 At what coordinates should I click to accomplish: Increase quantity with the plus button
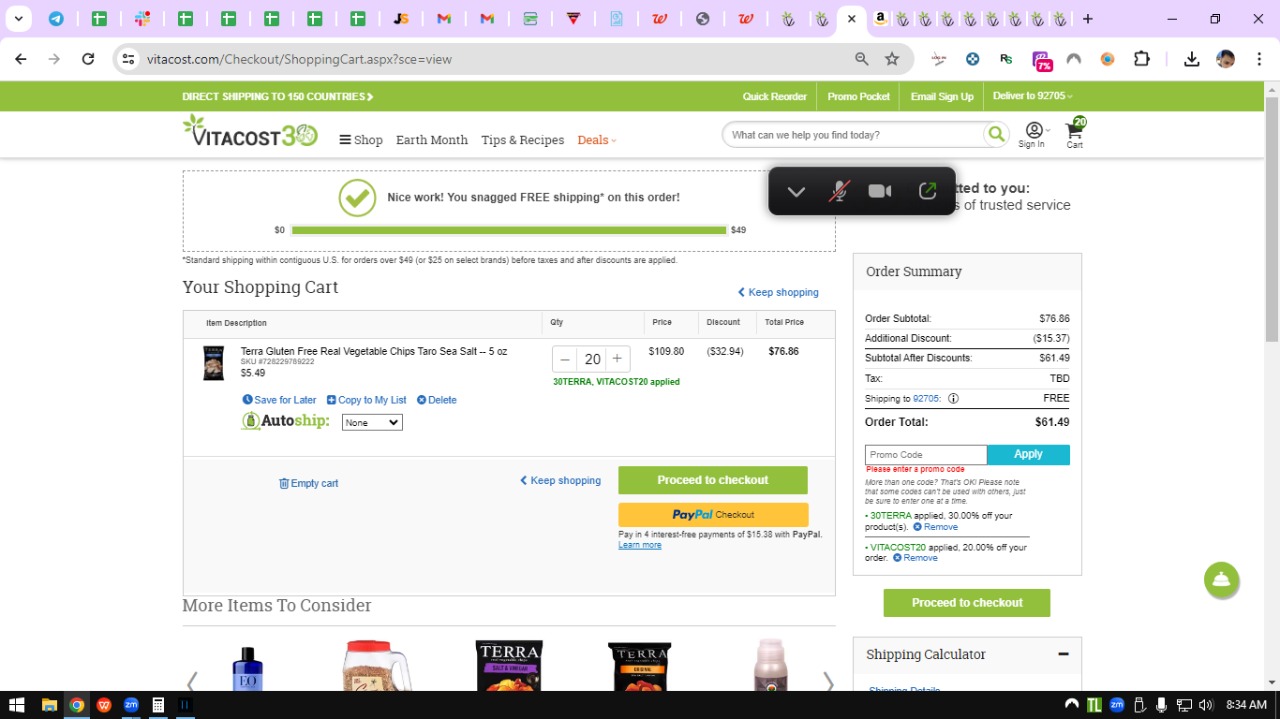tap(617, 359)
